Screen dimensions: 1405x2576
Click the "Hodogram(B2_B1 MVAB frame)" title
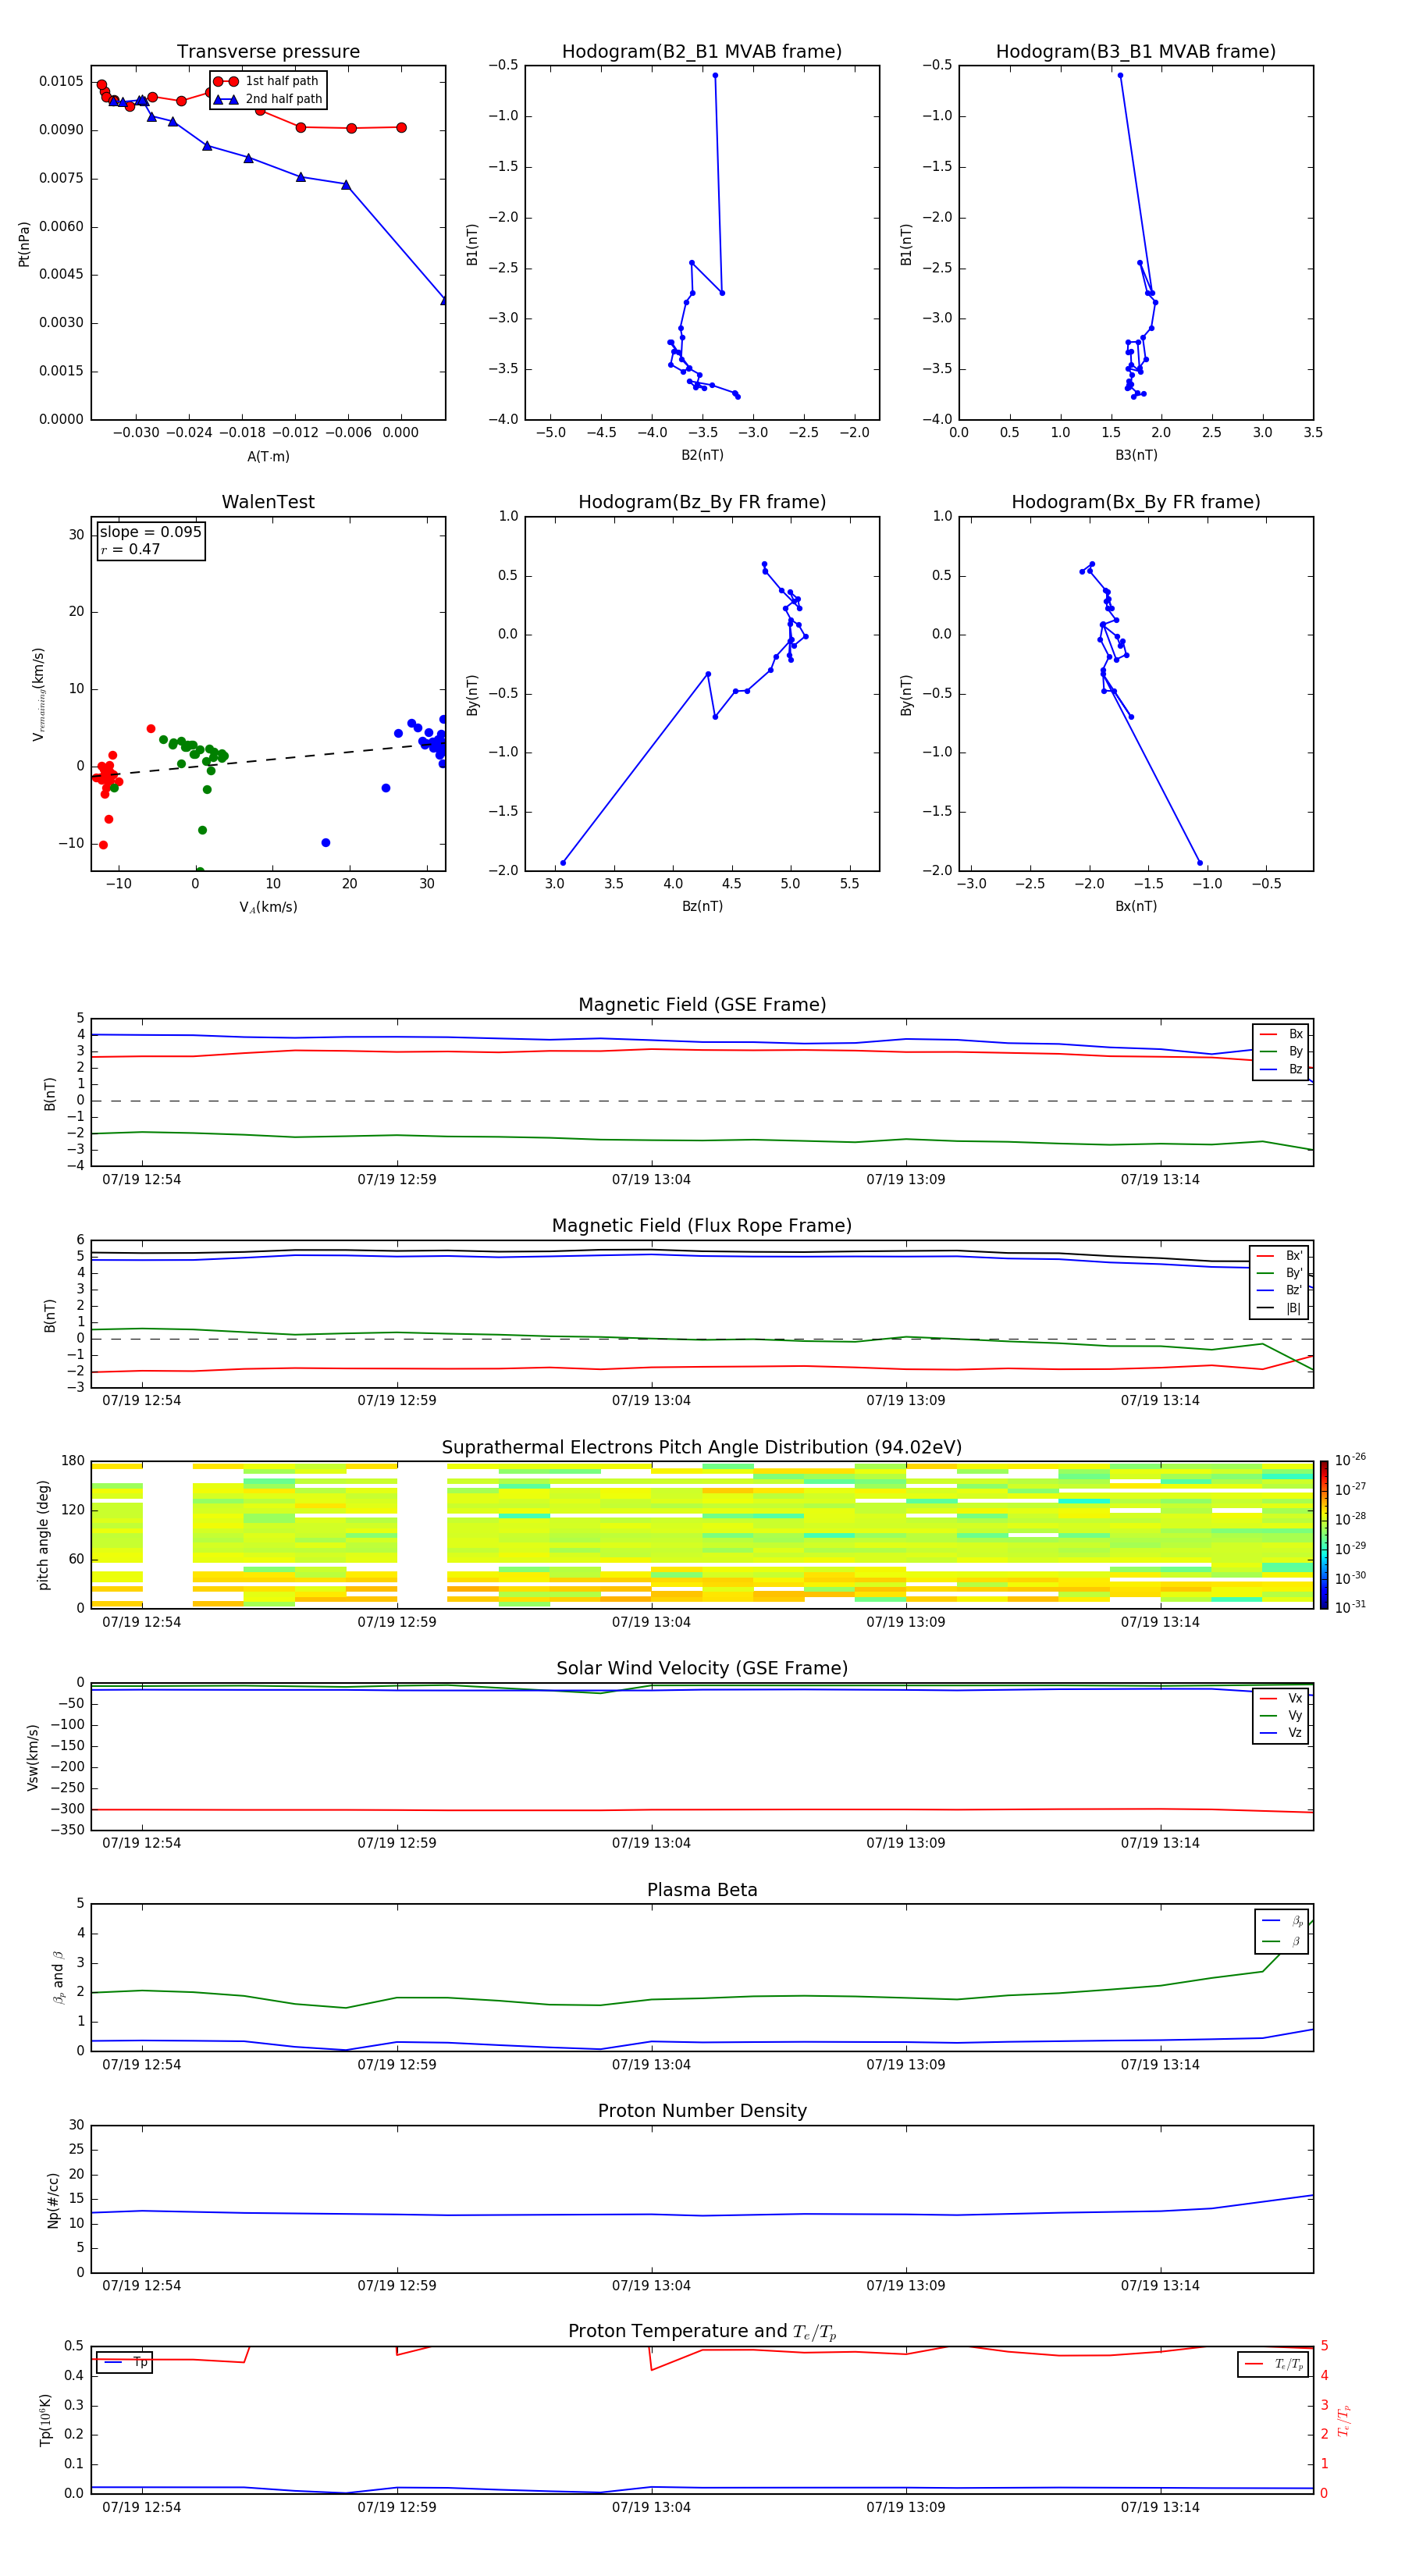tap(701, 52)
